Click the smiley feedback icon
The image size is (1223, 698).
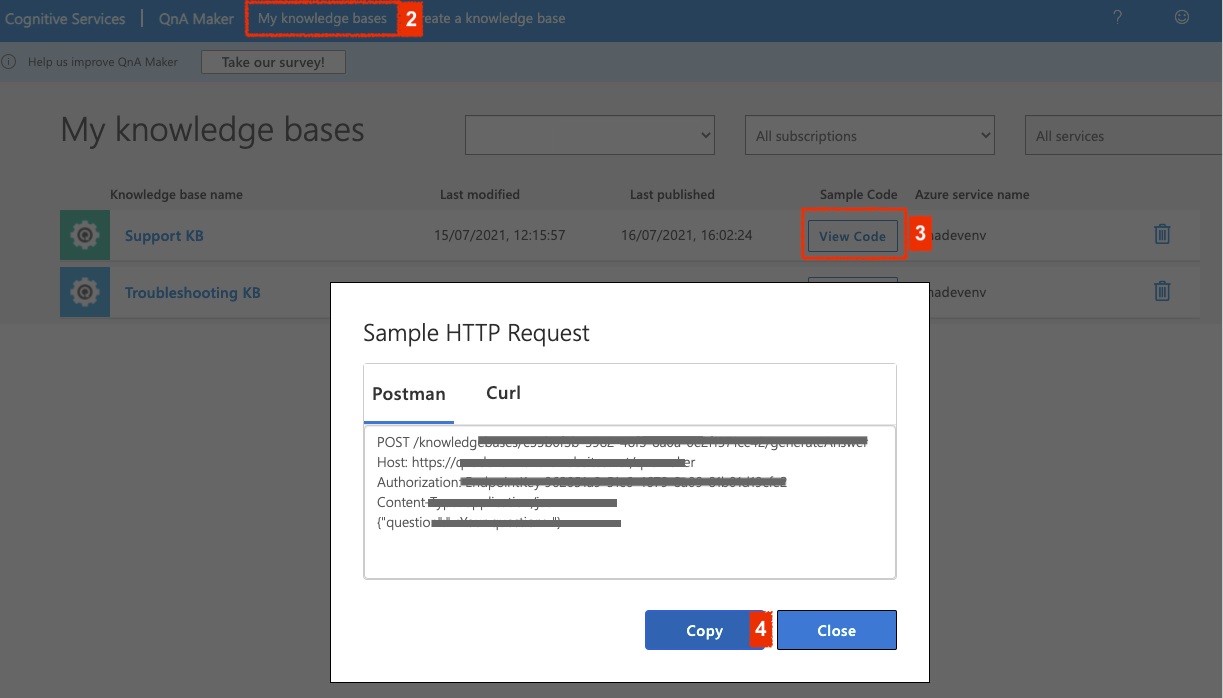tap(1182, 18)
